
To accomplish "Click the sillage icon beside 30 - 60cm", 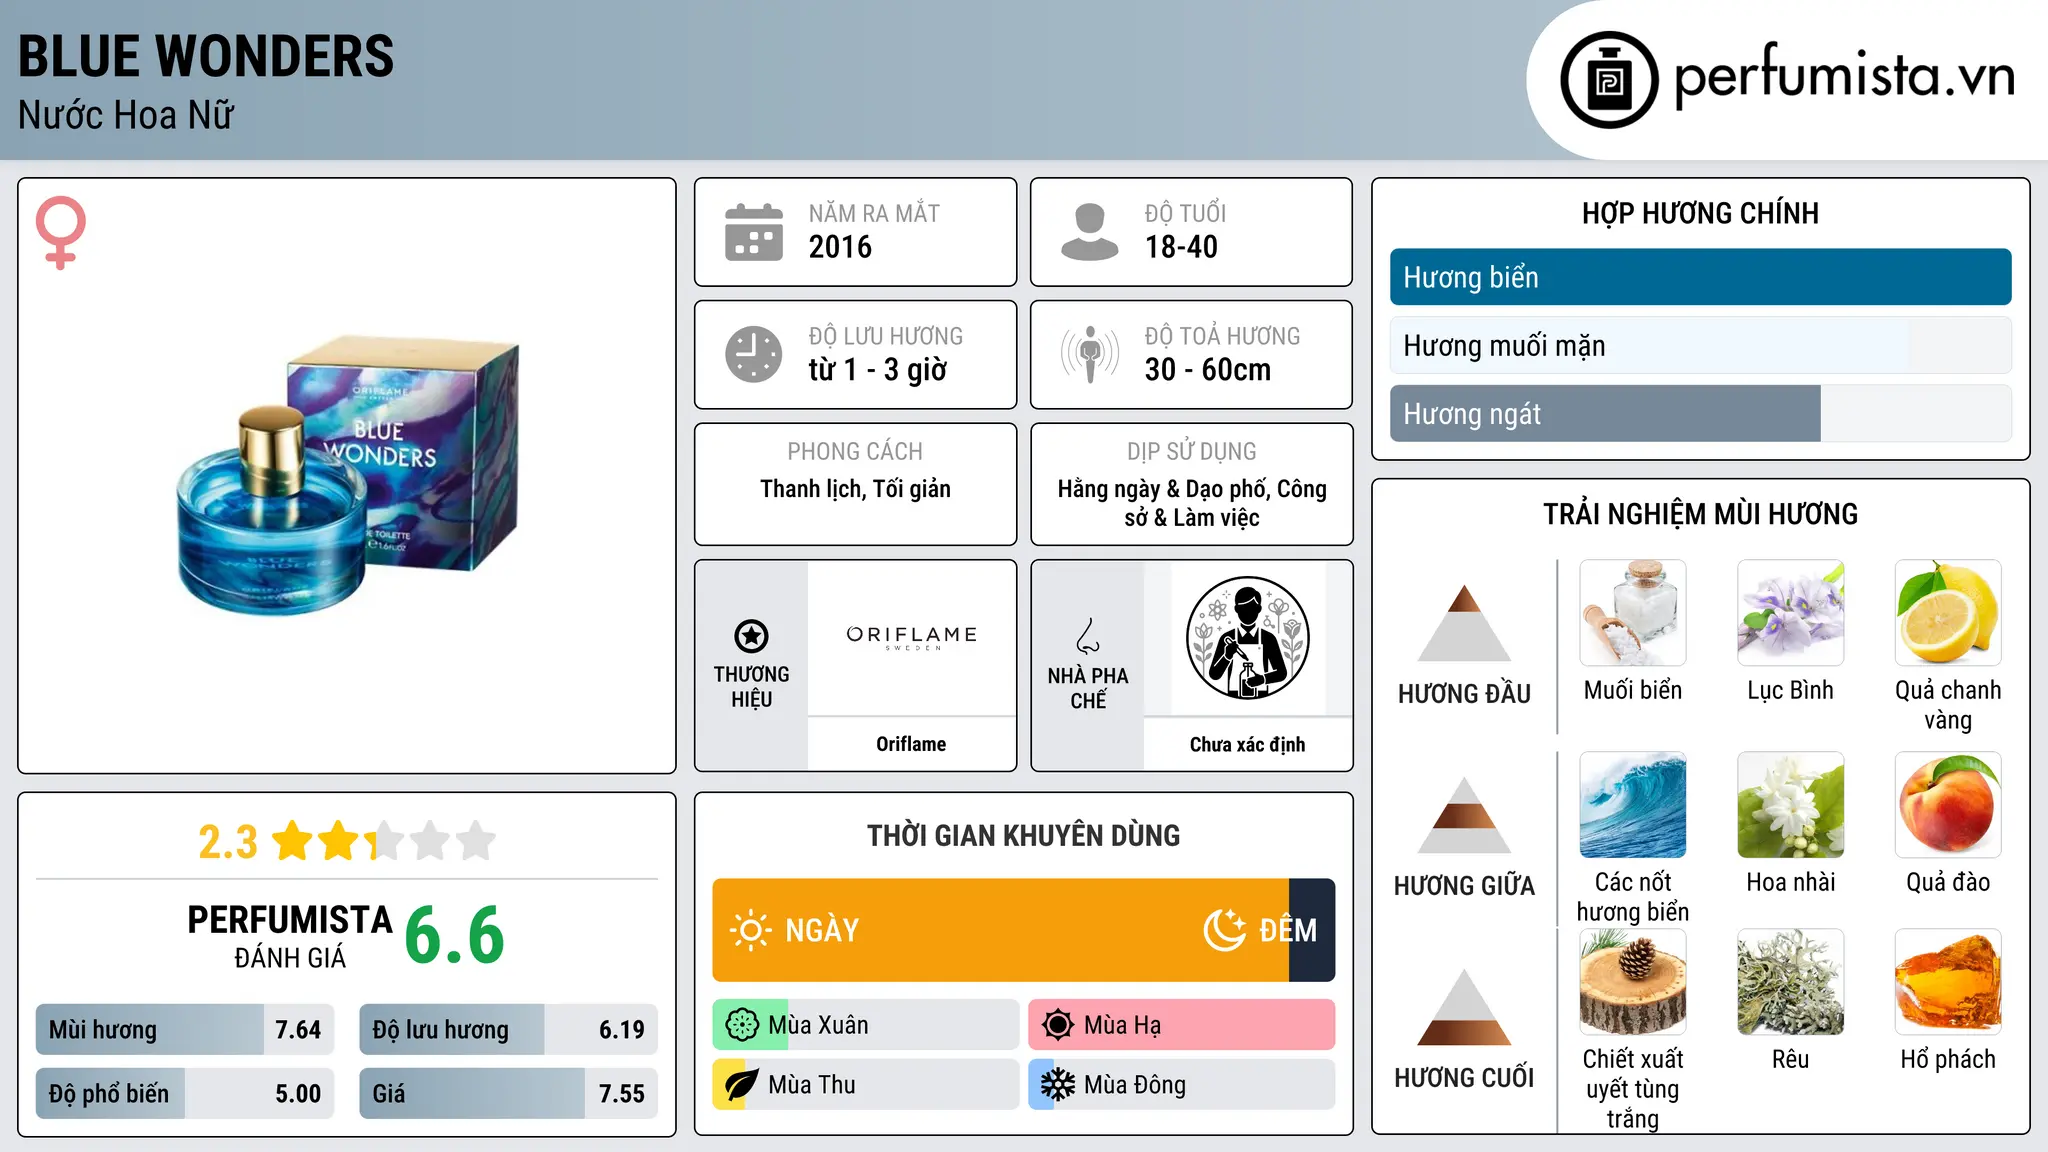I will click(x=1089, y=354).
